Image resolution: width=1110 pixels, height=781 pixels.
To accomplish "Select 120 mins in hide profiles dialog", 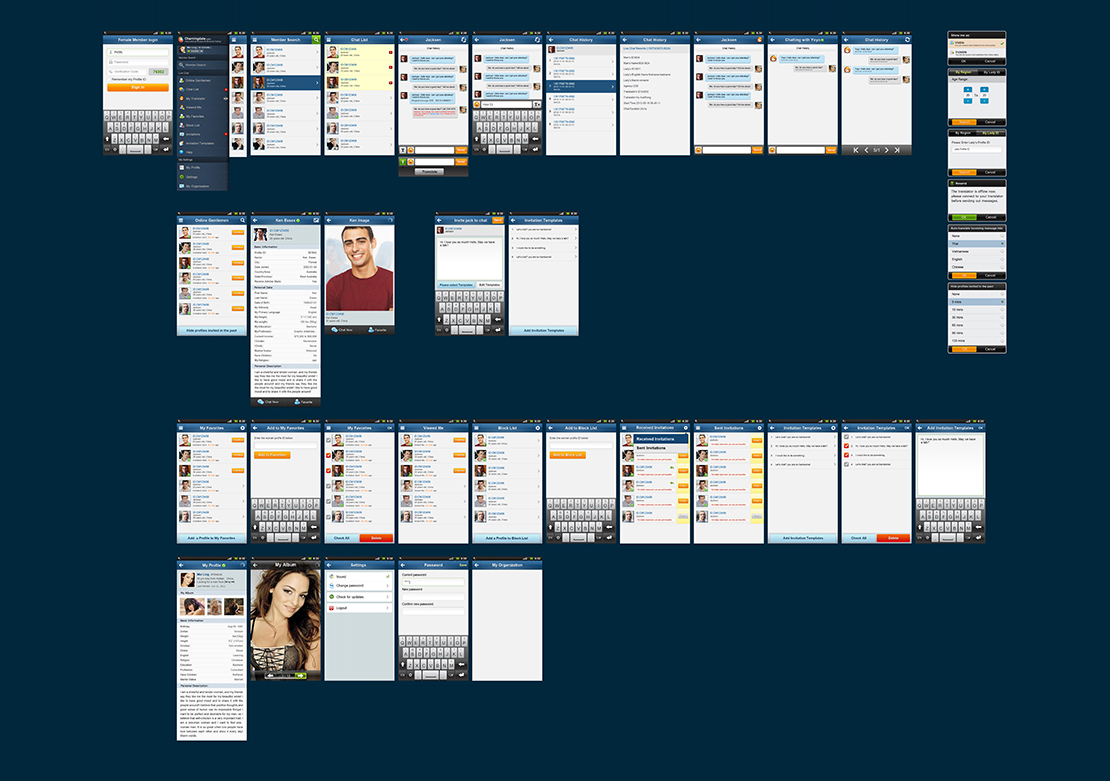I will click(x=977, y=341).
